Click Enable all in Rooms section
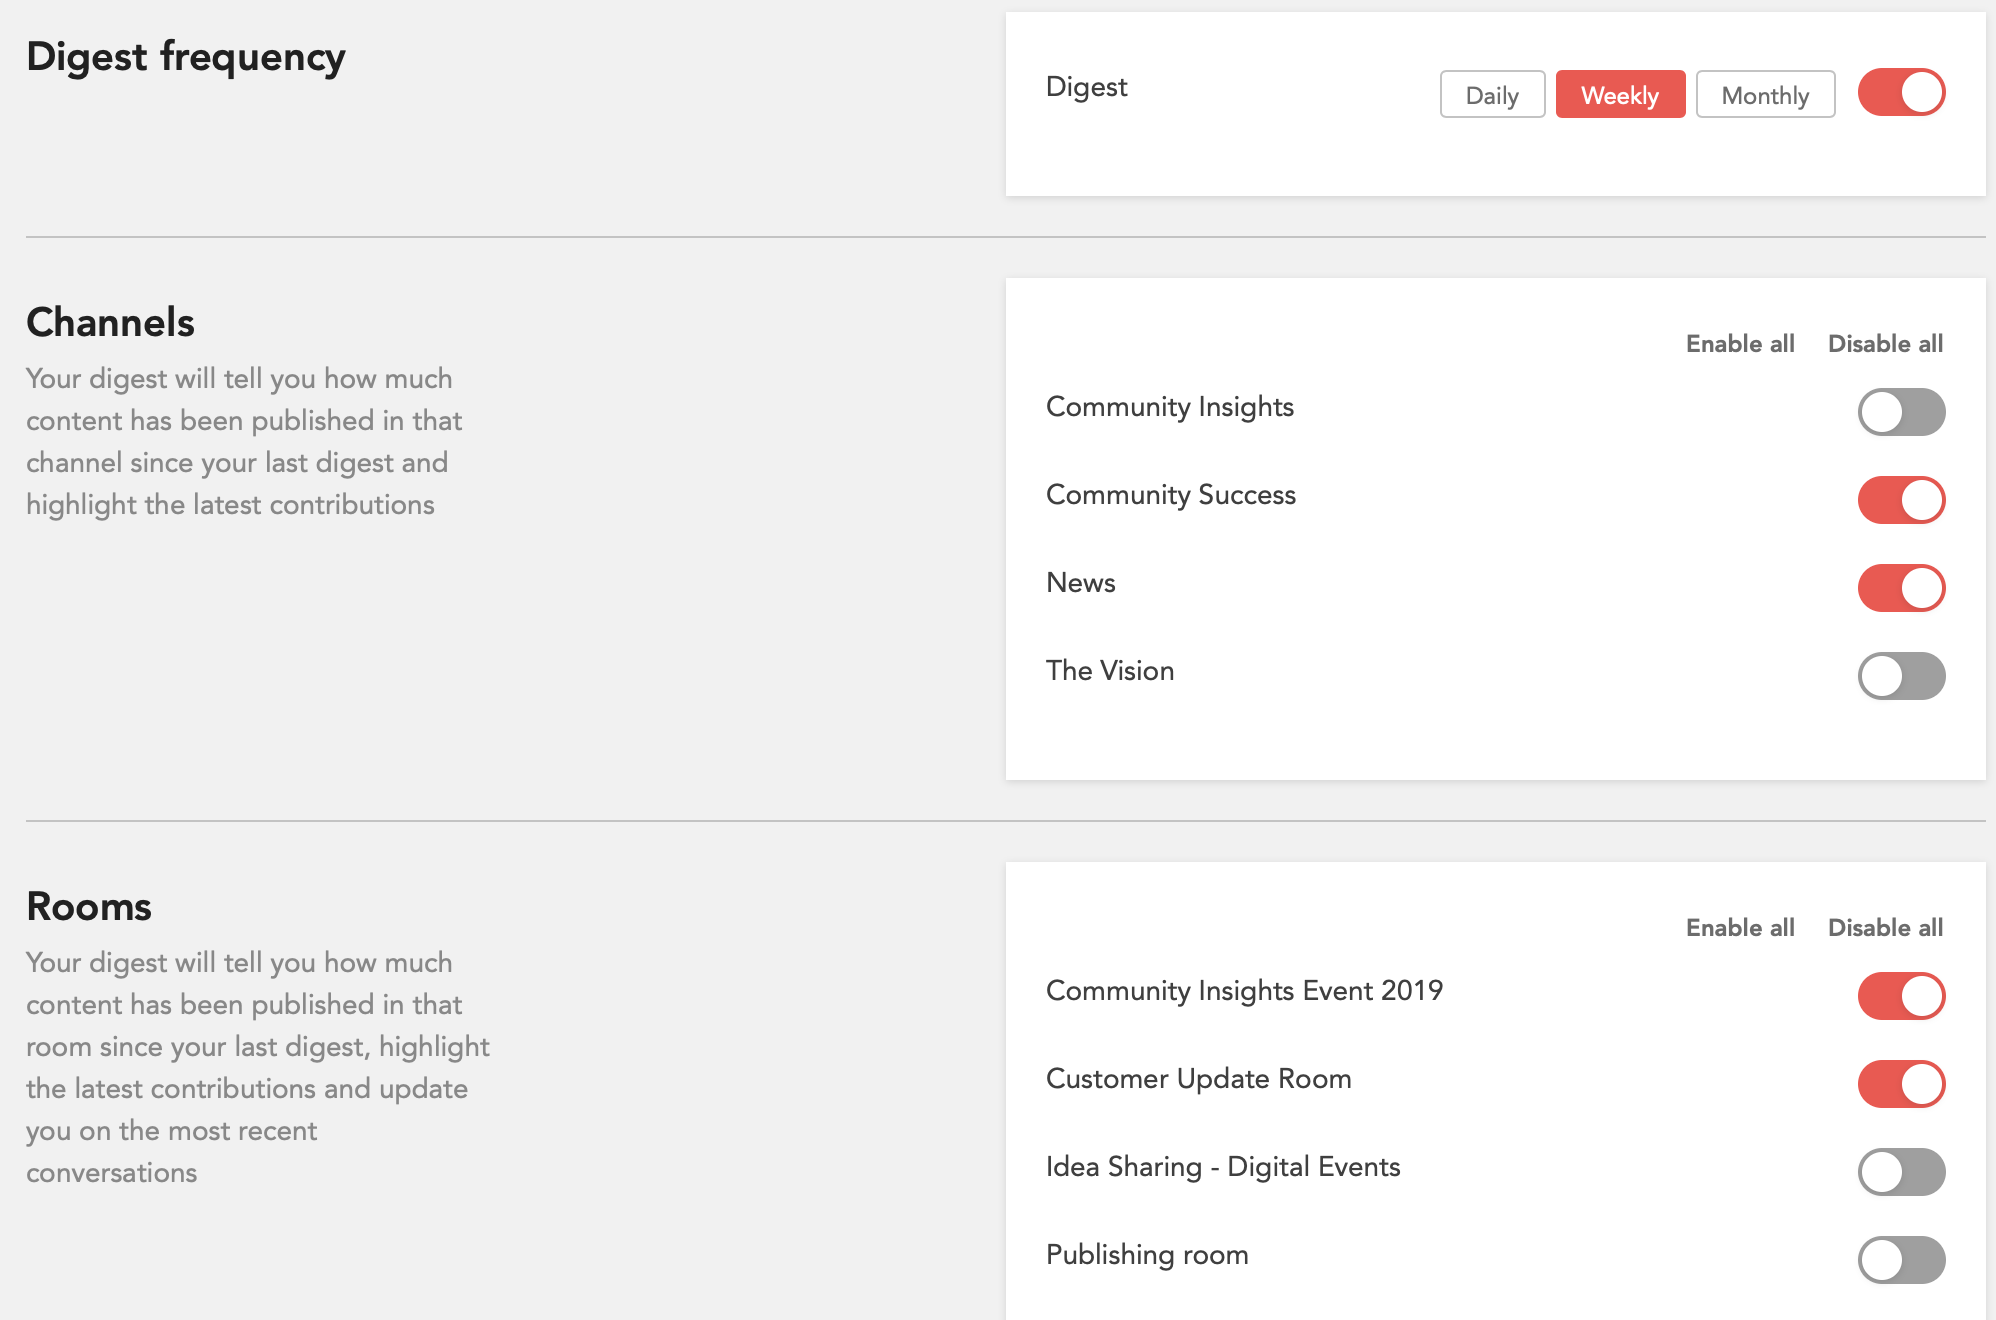 (x=1740, y=928)
